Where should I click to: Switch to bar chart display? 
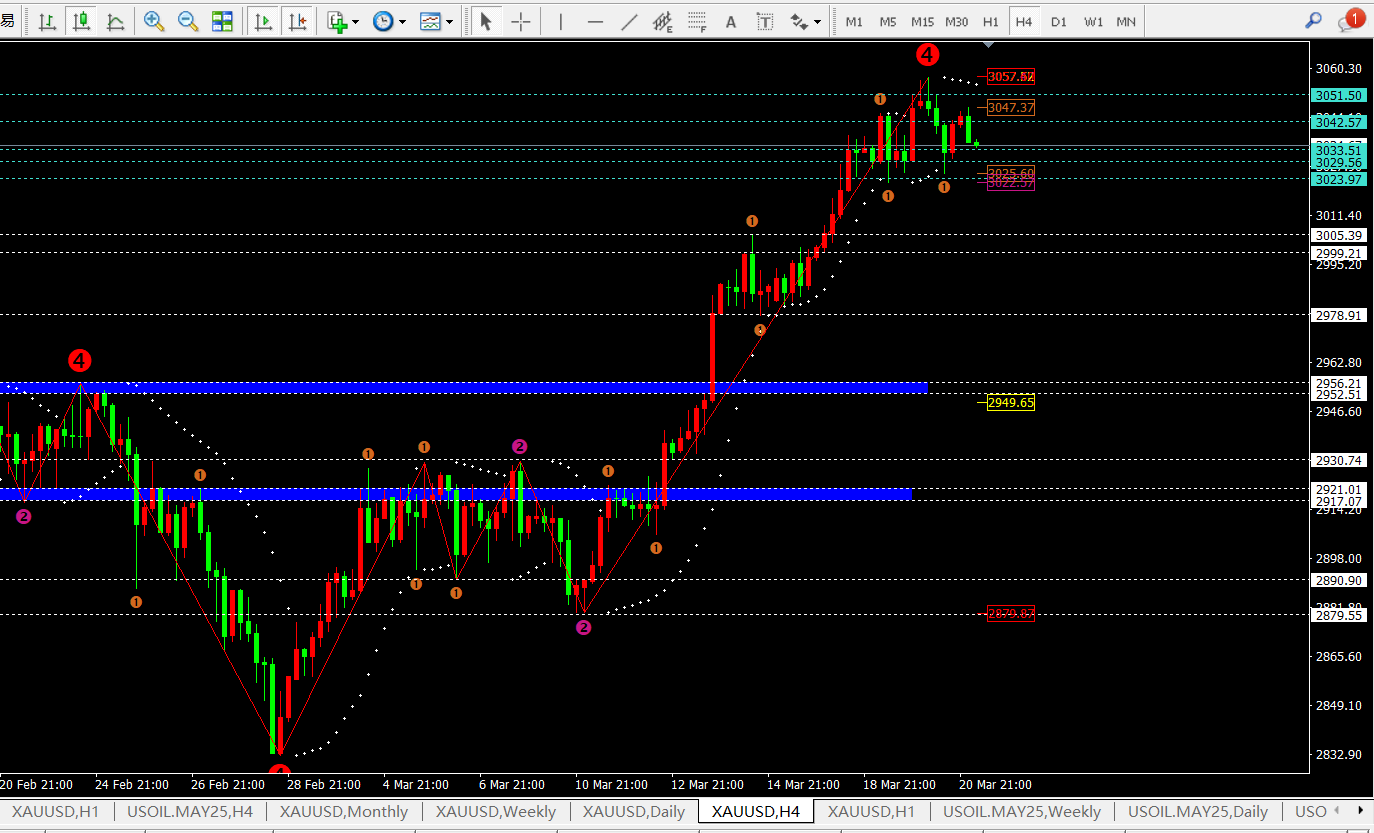(x=47, y=21)
